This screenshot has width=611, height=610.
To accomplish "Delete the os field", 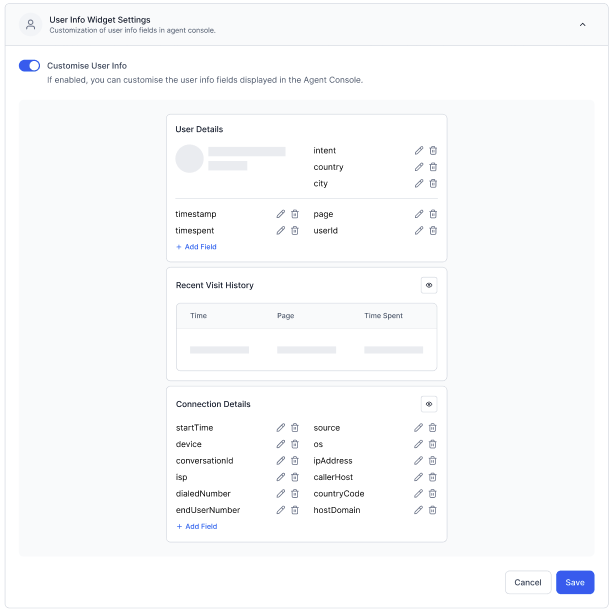I will coord(433,444).
